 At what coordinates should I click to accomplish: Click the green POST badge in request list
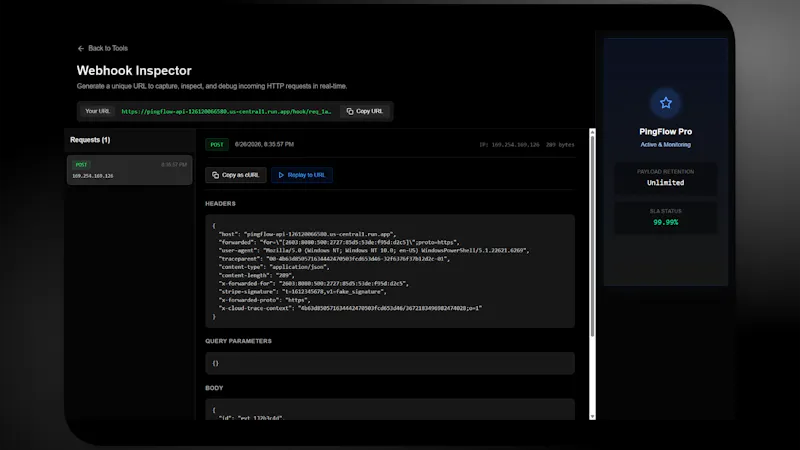pos(81,165)
